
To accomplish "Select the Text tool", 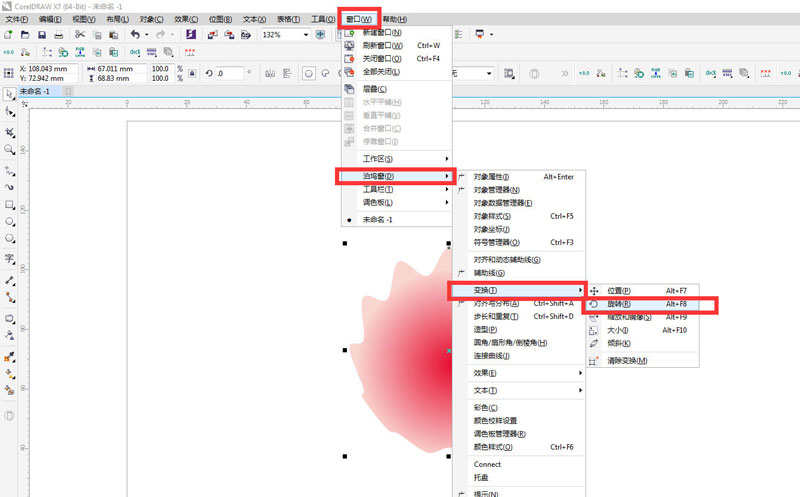I will [10, 258].
